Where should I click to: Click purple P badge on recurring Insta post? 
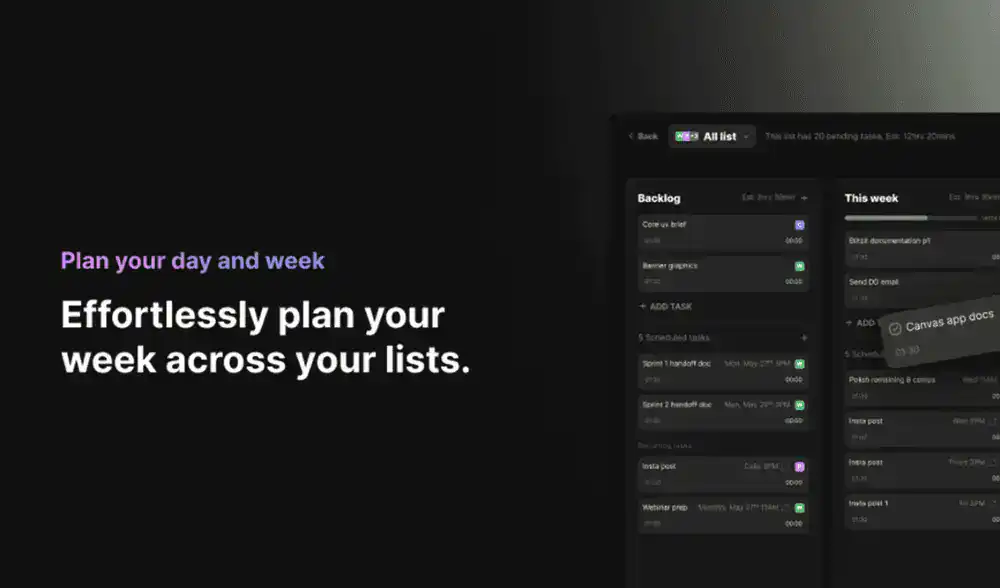(x=799, y=467)
